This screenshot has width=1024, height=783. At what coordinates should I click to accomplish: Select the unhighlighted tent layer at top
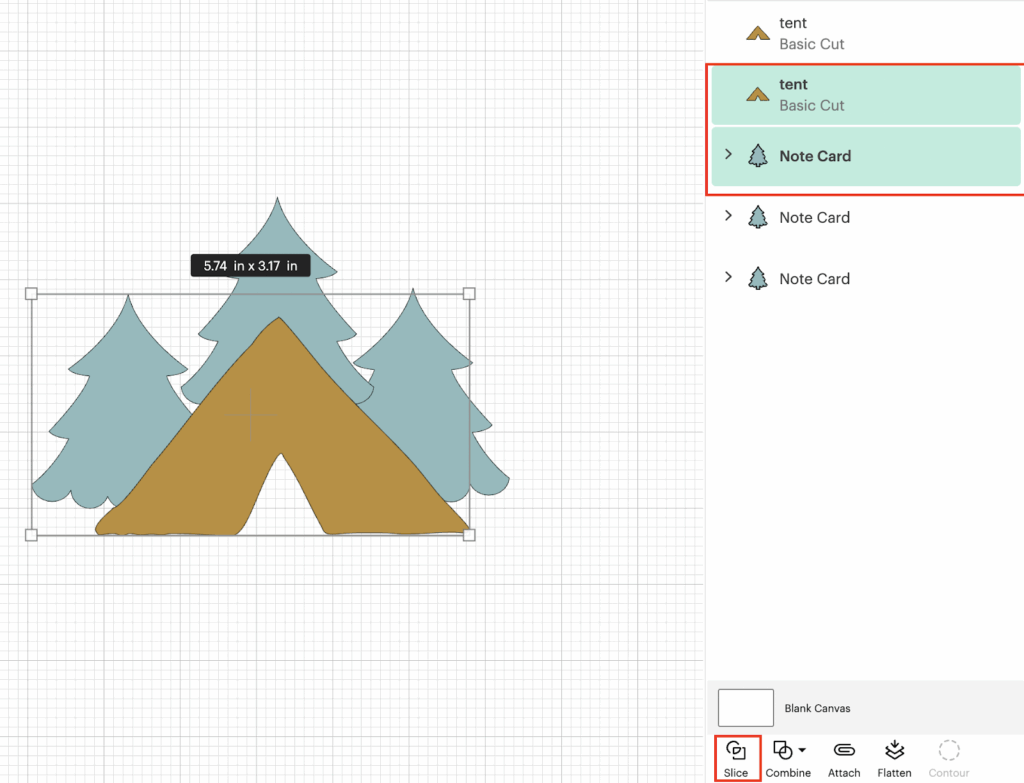click(860, 33)
